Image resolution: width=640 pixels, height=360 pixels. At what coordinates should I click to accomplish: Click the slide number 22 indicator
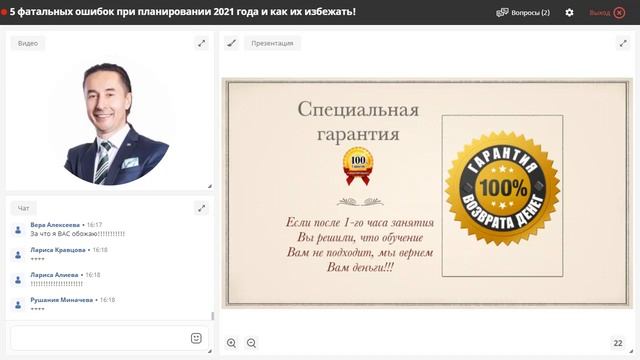[618, 343]
